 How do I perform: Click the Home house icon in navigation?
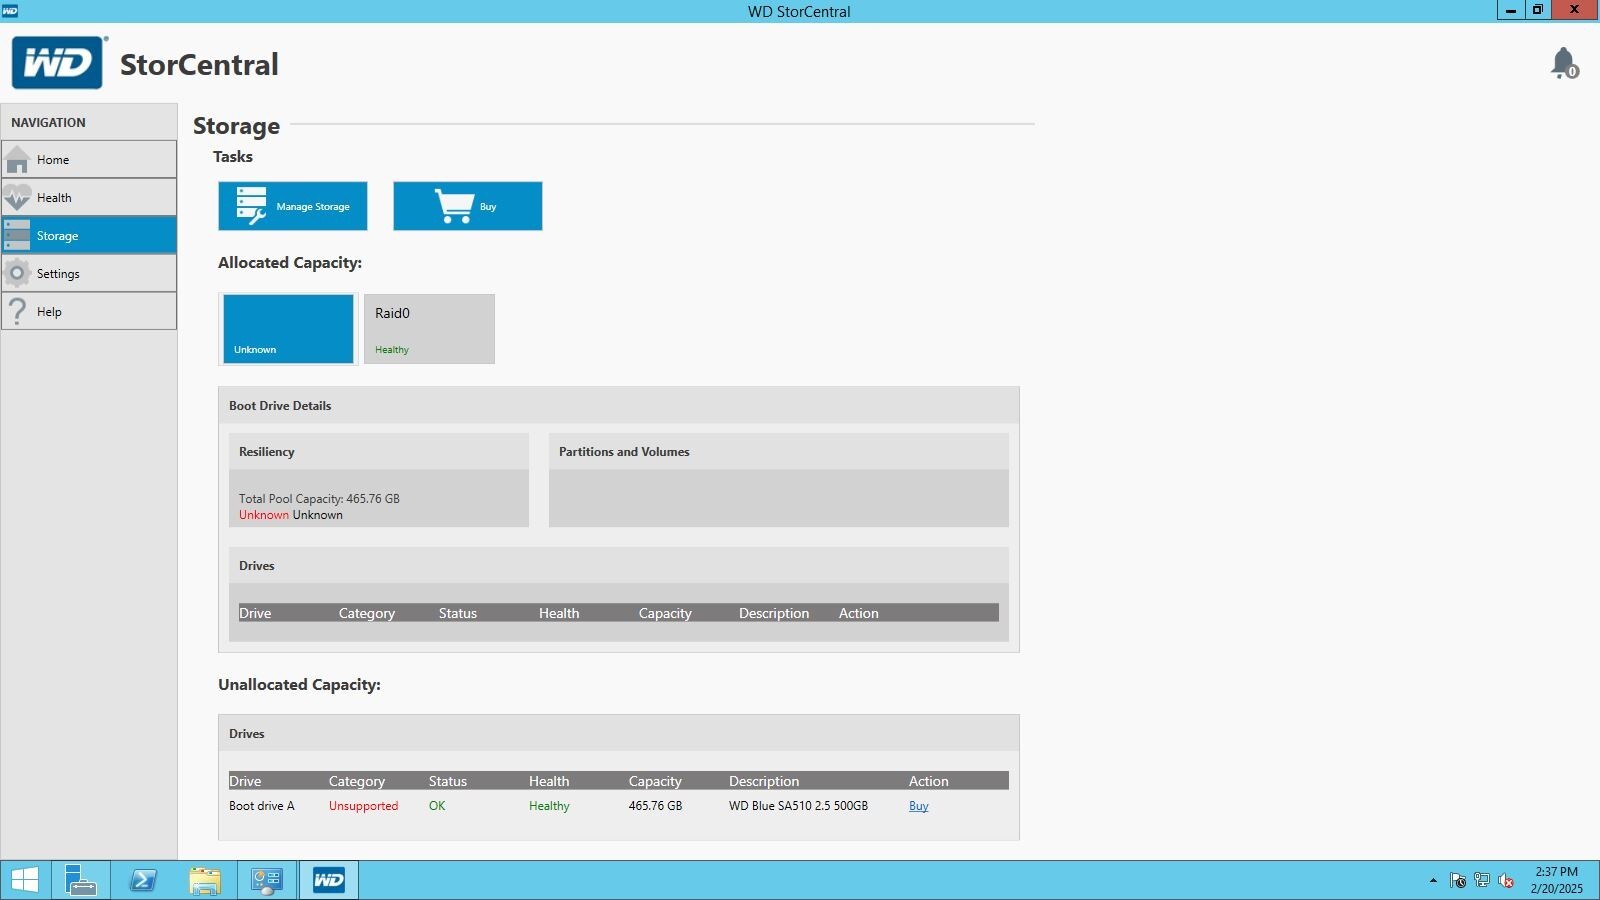coord(18,160)
